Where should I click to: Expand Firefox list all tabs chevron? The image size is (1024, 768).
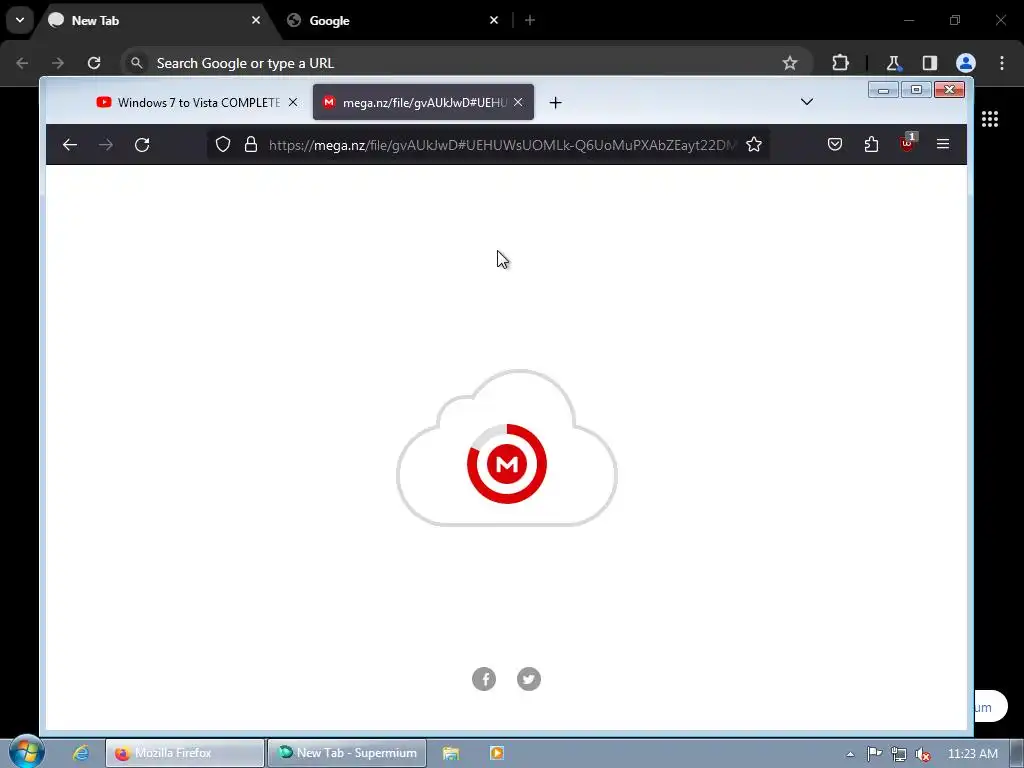pyautogui.click(x=807, y=102)
